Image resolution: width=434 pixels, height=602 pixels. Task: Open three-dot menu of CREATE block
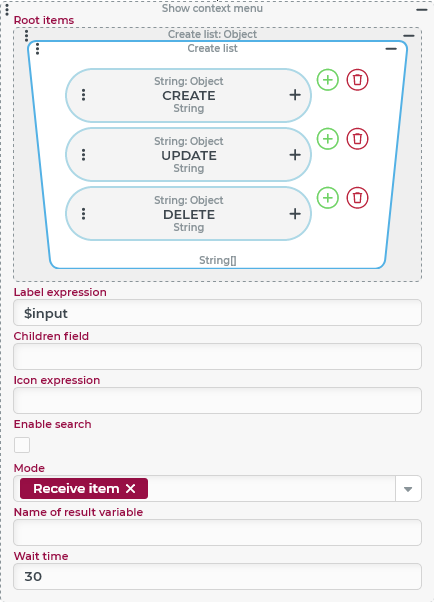[84, 95]
